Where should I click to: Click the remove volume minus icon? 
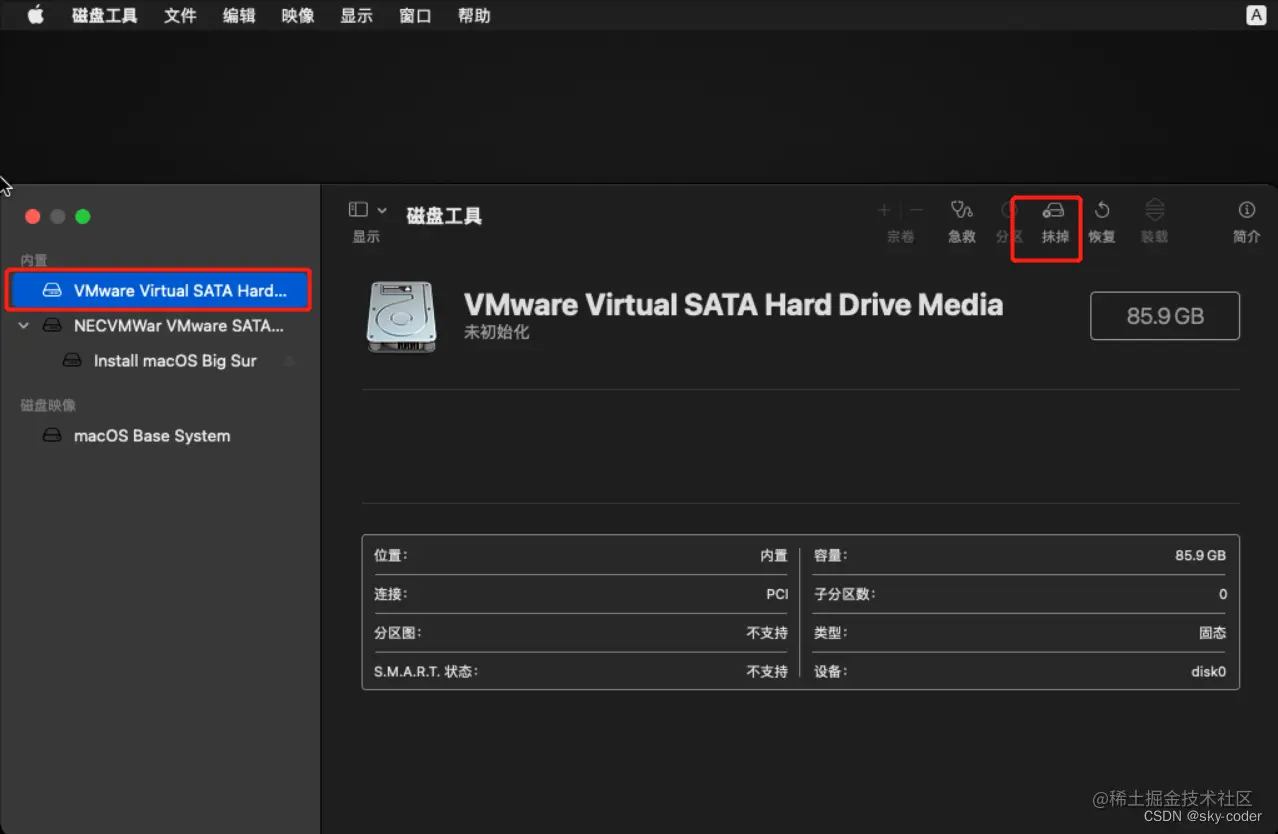click(x=916, y=210)
